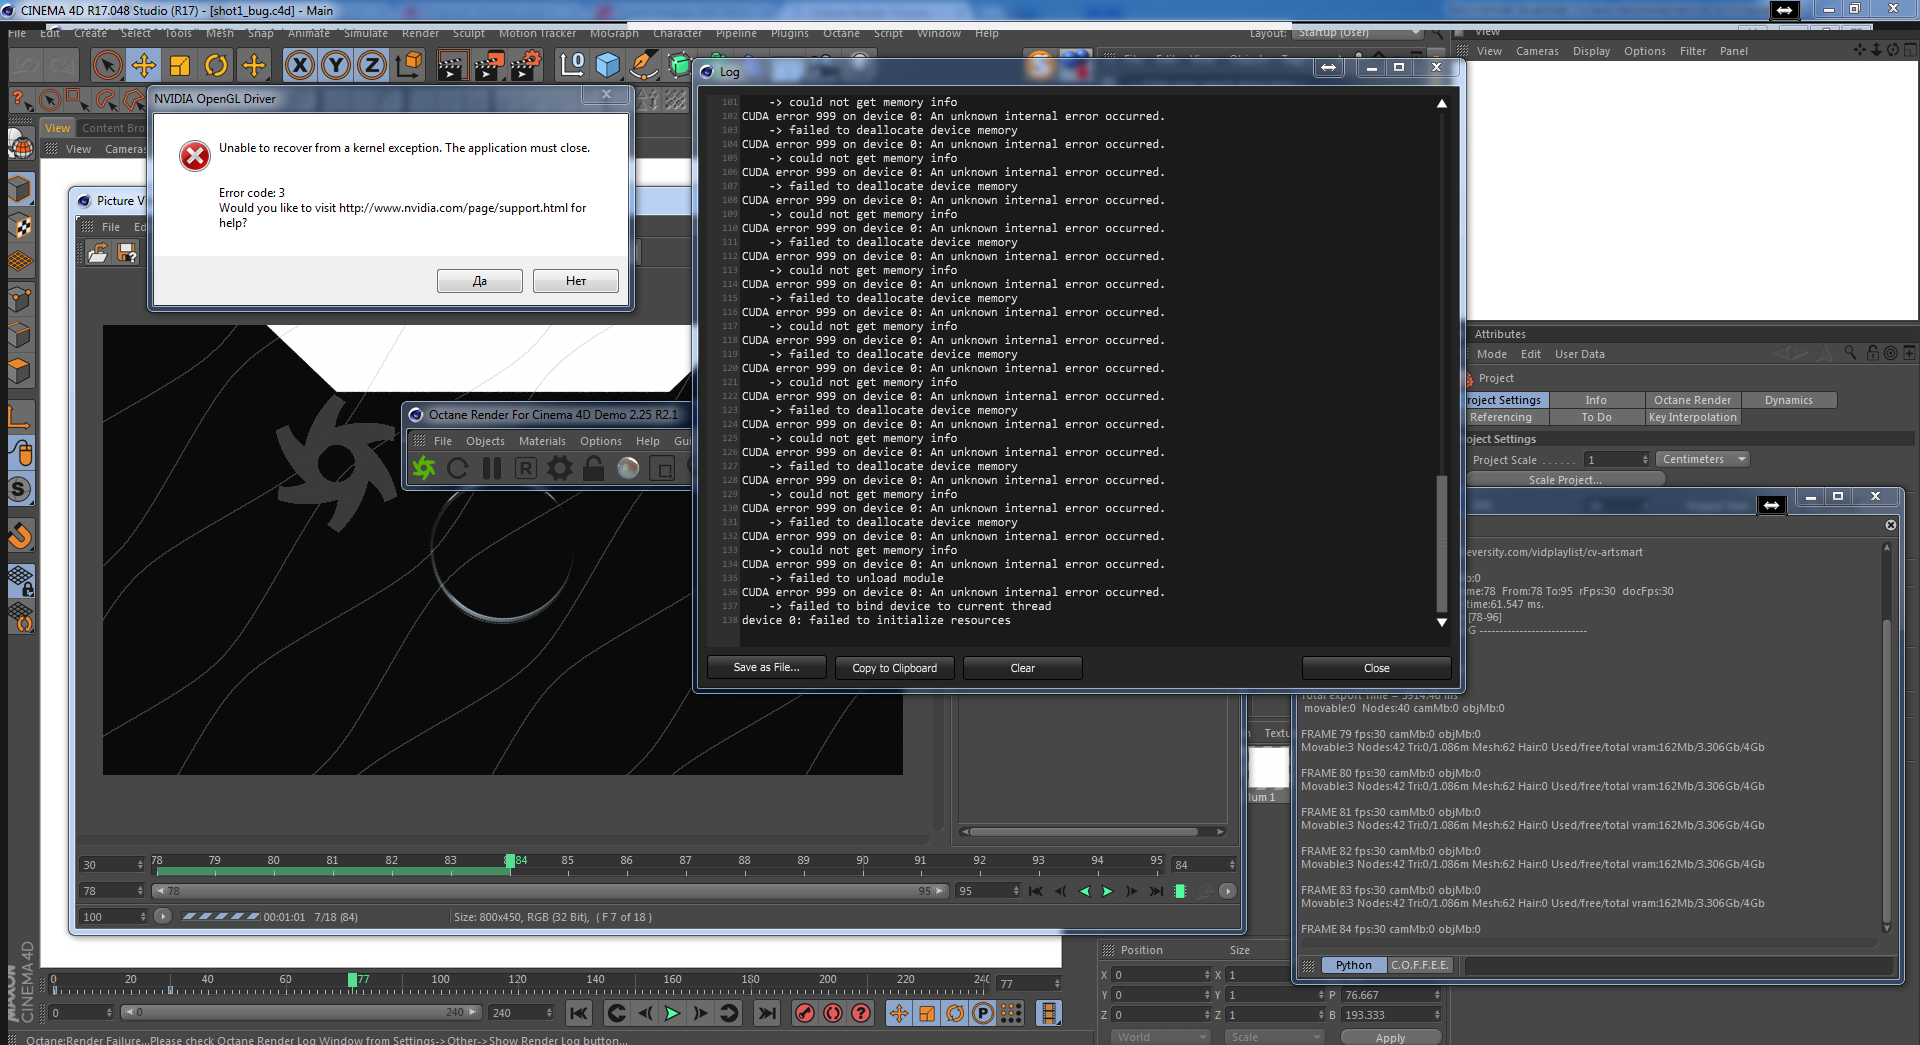Screen dimensions: 1920x1045
Task: Click Save as File in Log window
Action: tap(766, 668)
